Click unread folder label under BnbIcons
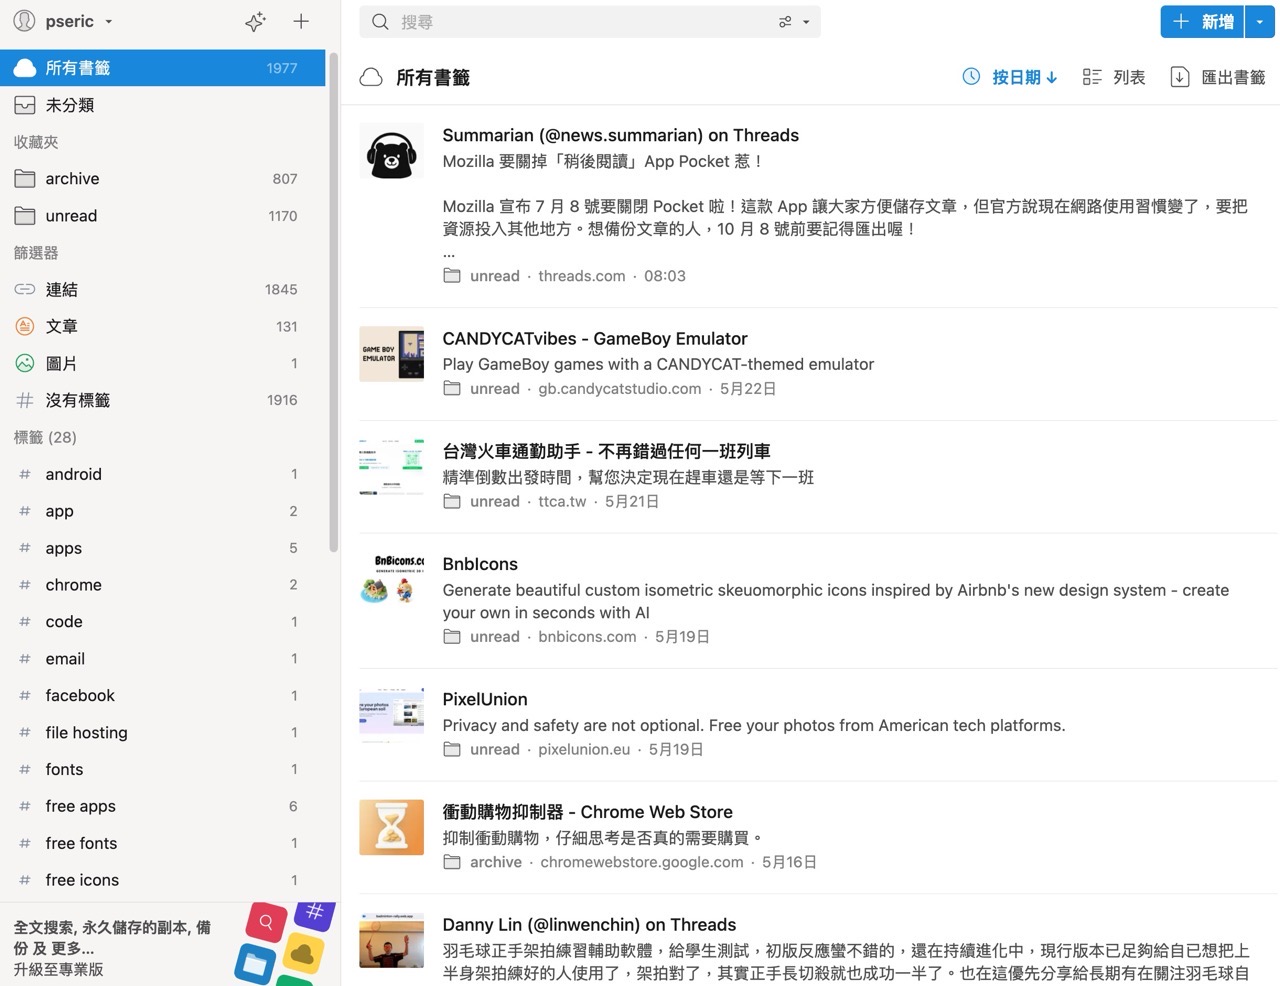Image resolution: width=1280 pixels, height=986 pixels. click(482, 637)
